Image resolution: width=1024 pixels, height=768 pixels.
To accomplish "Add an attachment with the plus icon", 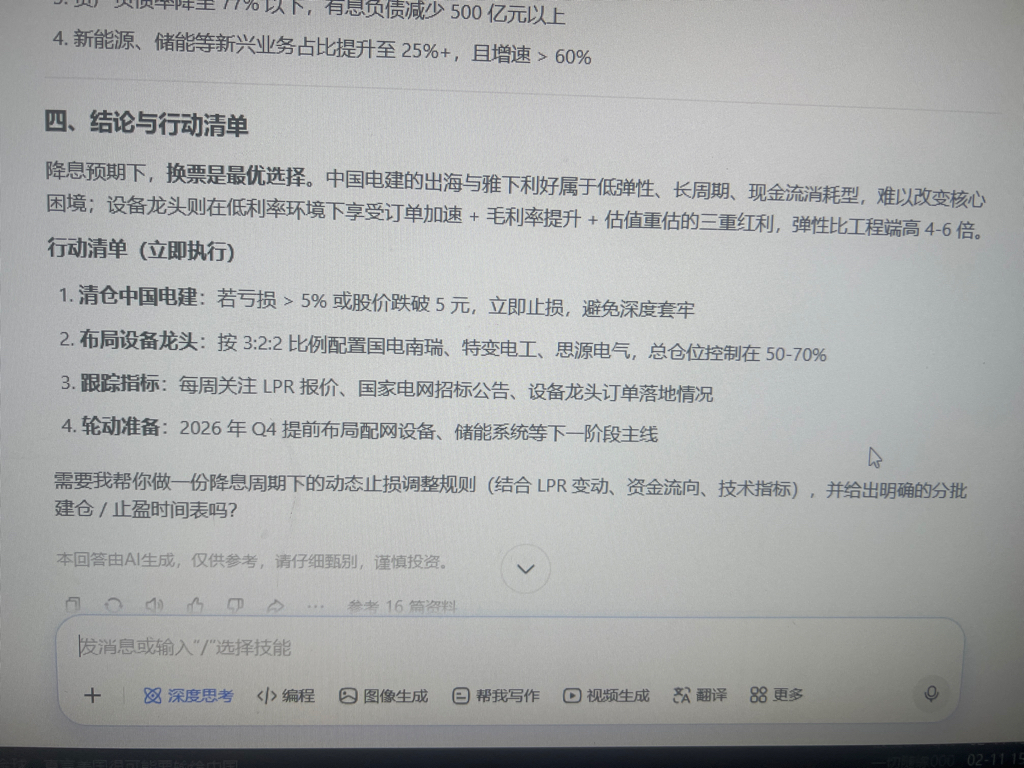I will pos(93,695).
